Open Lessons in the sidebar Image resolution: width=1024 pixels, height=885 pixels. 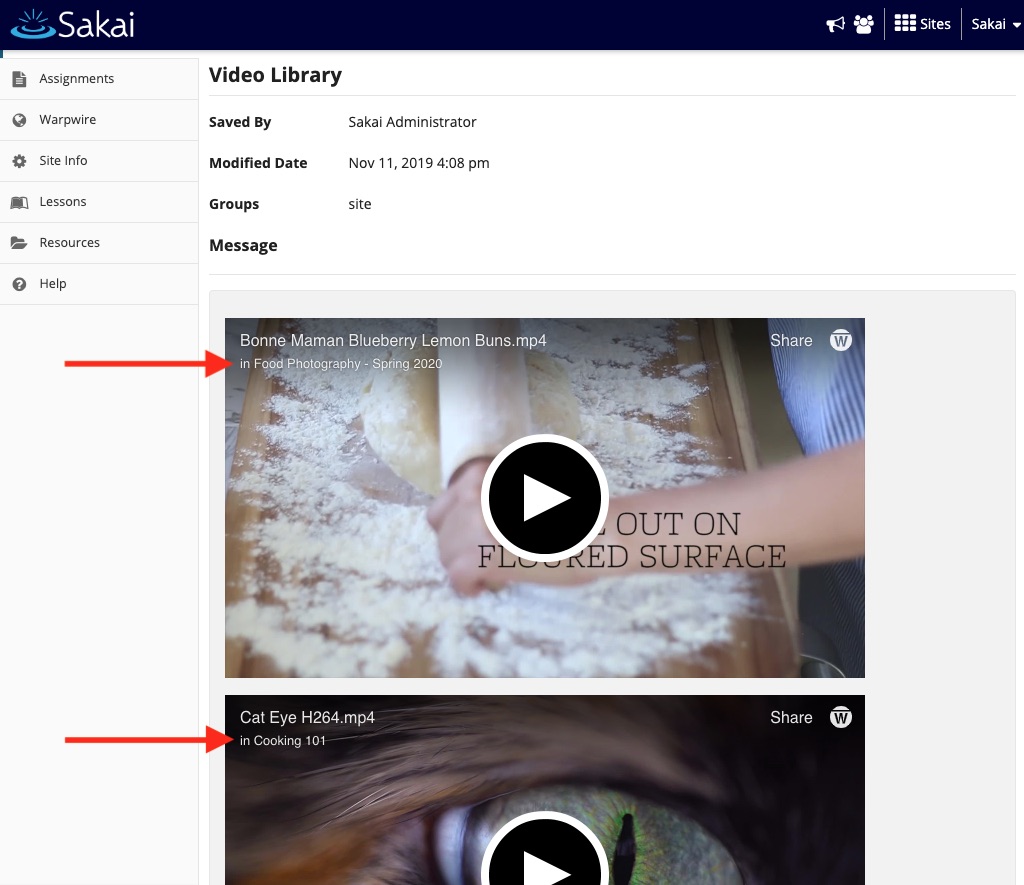63,202
